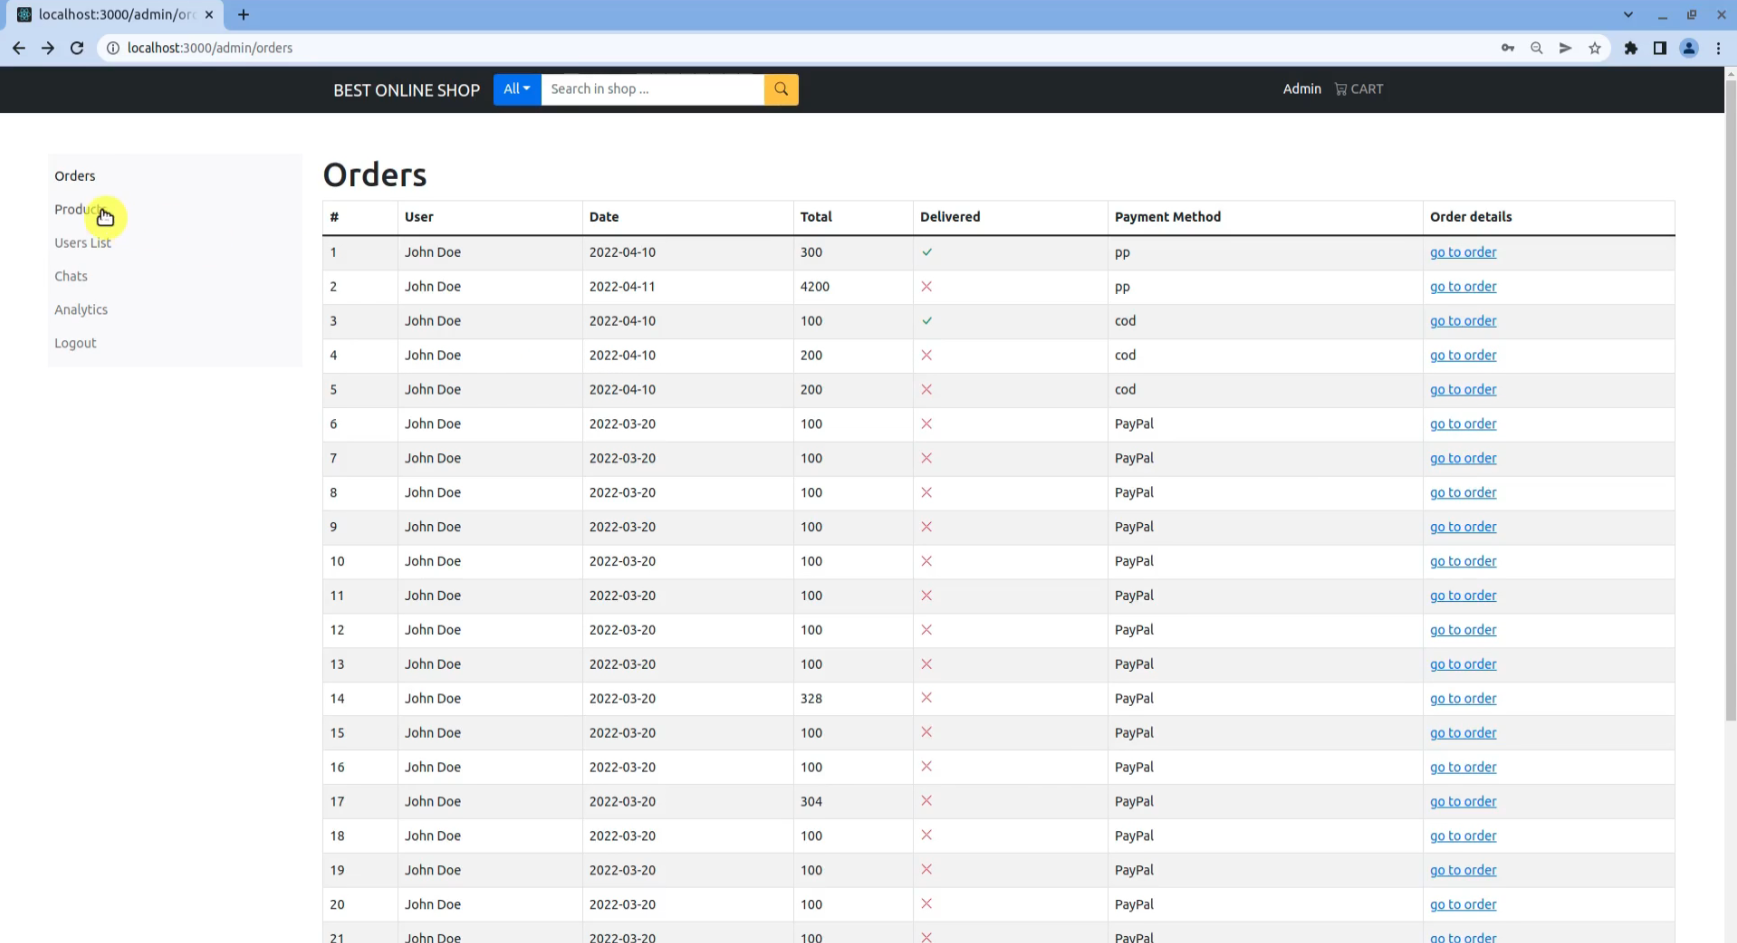Open the CART icon in the navbar
This screenshot has width=1737, height=943.
coord(1358,89)
